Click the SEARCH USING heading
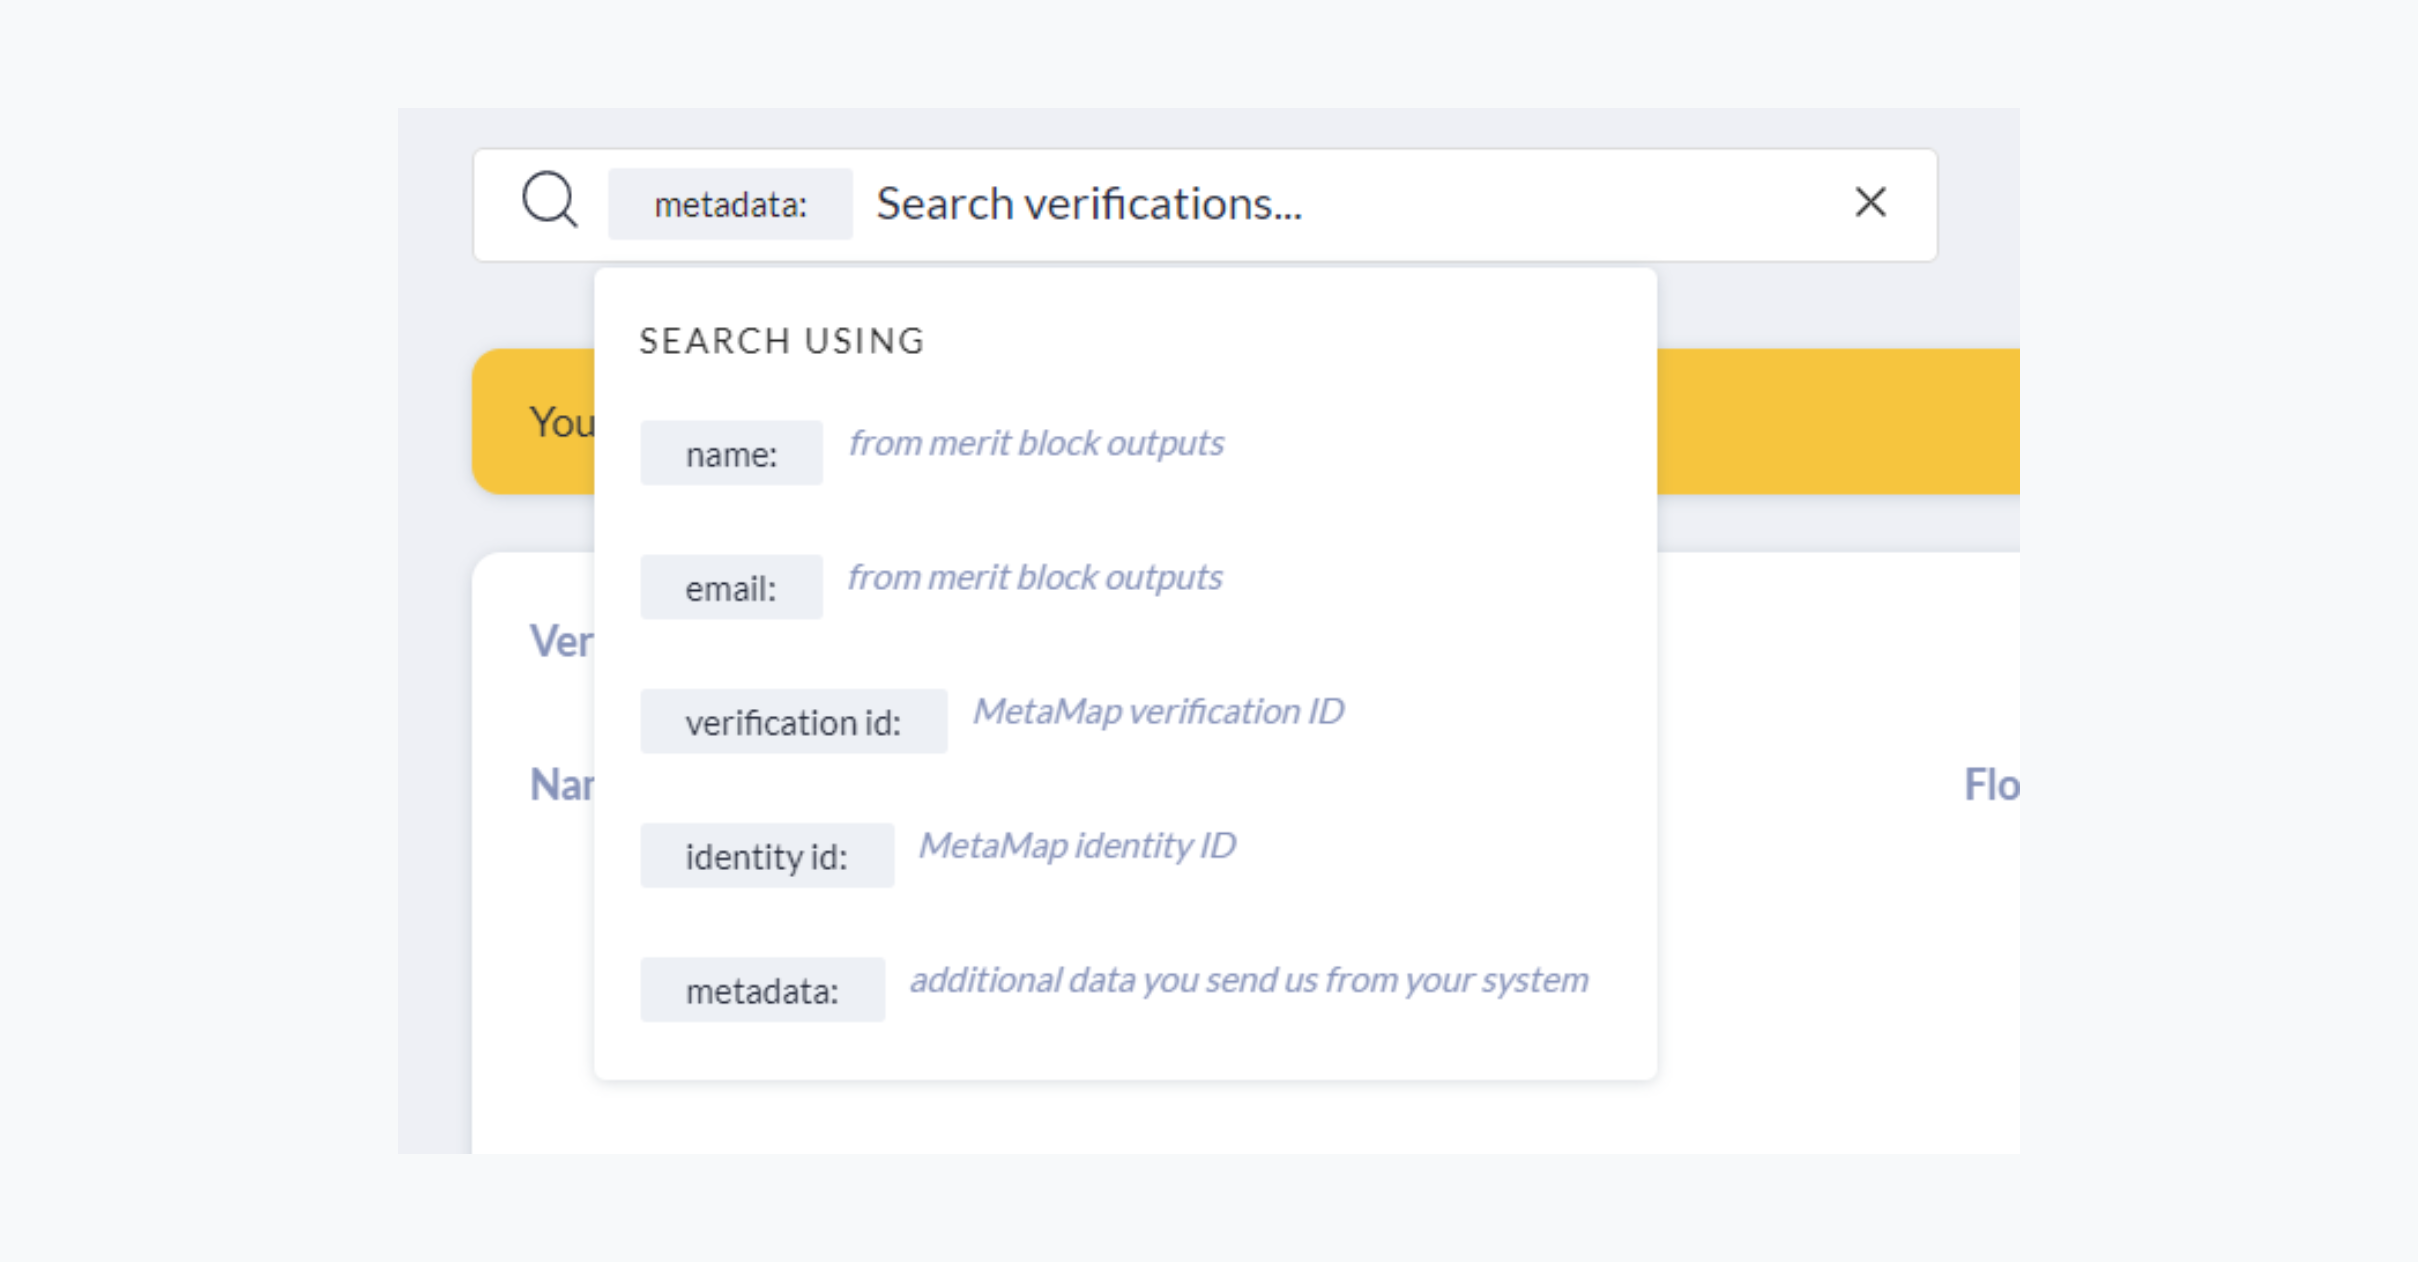 pyautogui.click(x=782, y=341)
